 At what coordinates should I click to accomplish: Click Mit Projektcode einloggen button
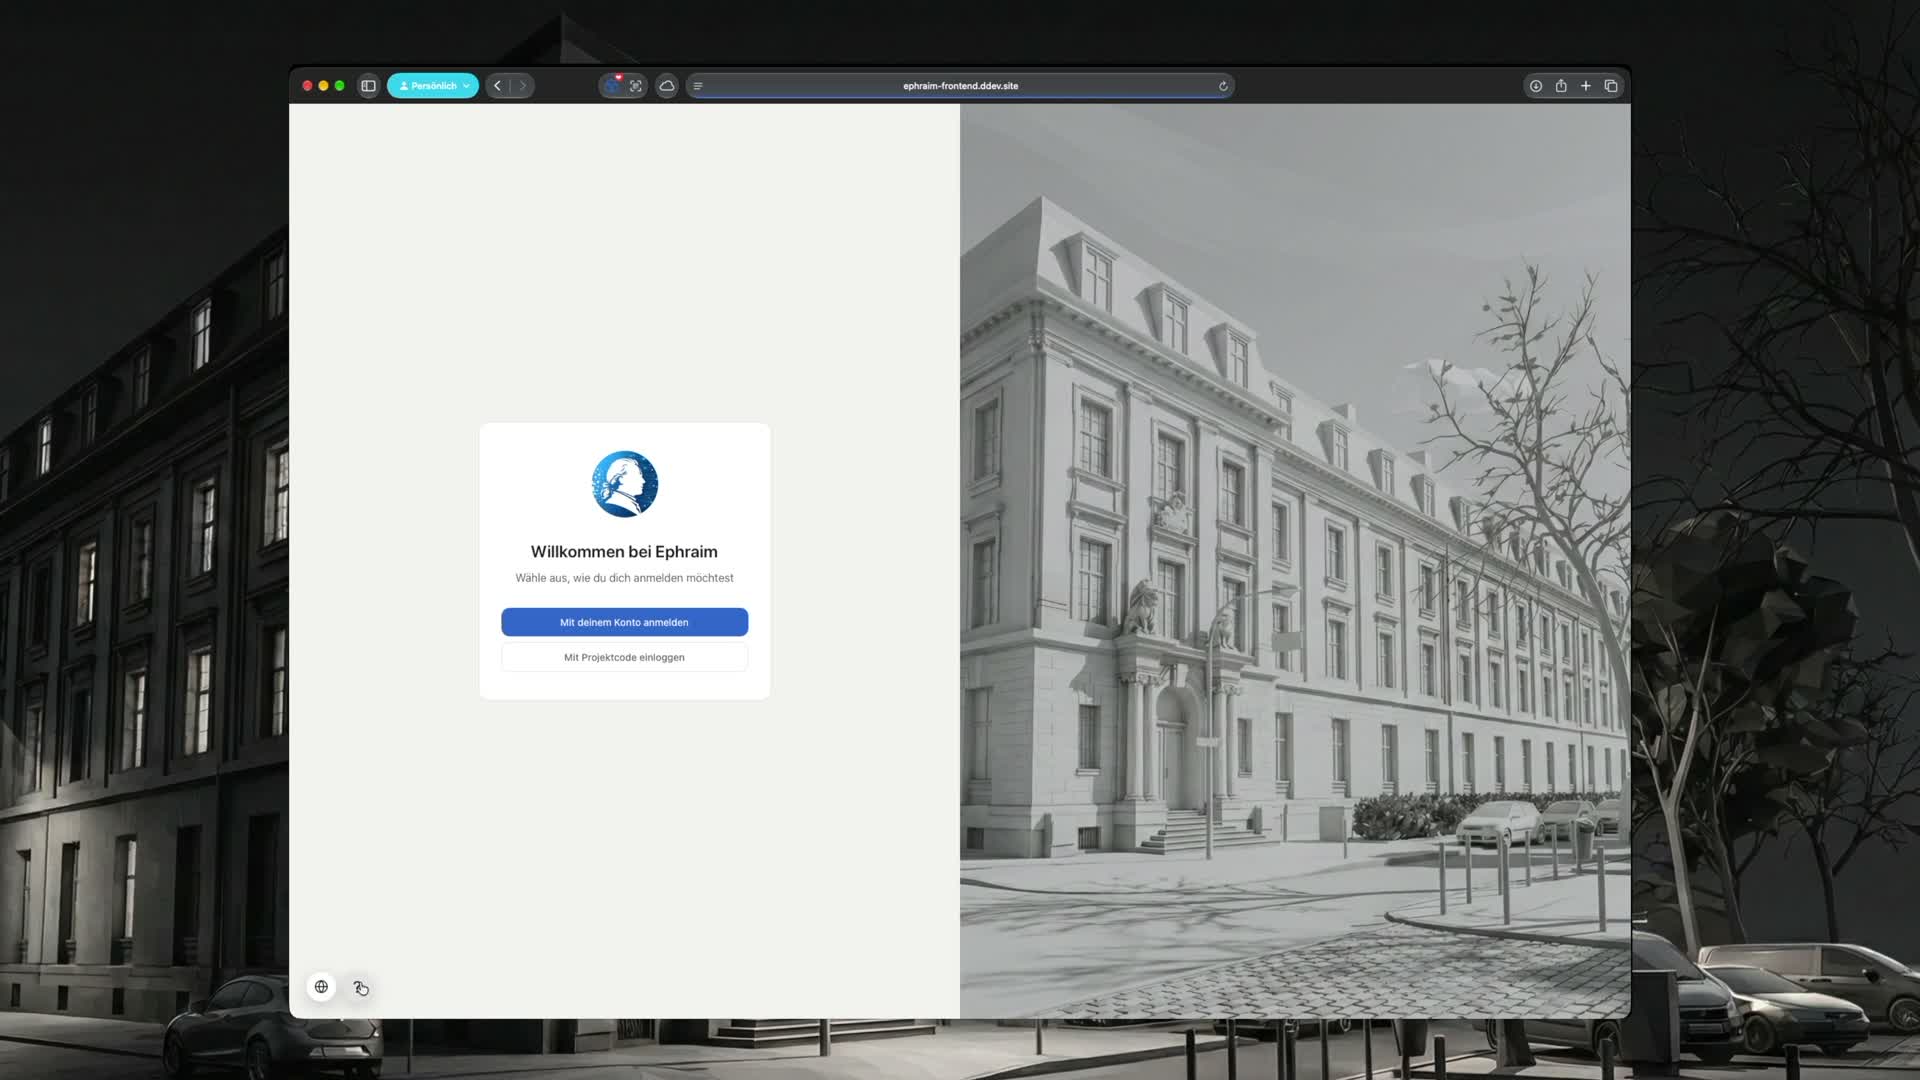pos(624,657)
